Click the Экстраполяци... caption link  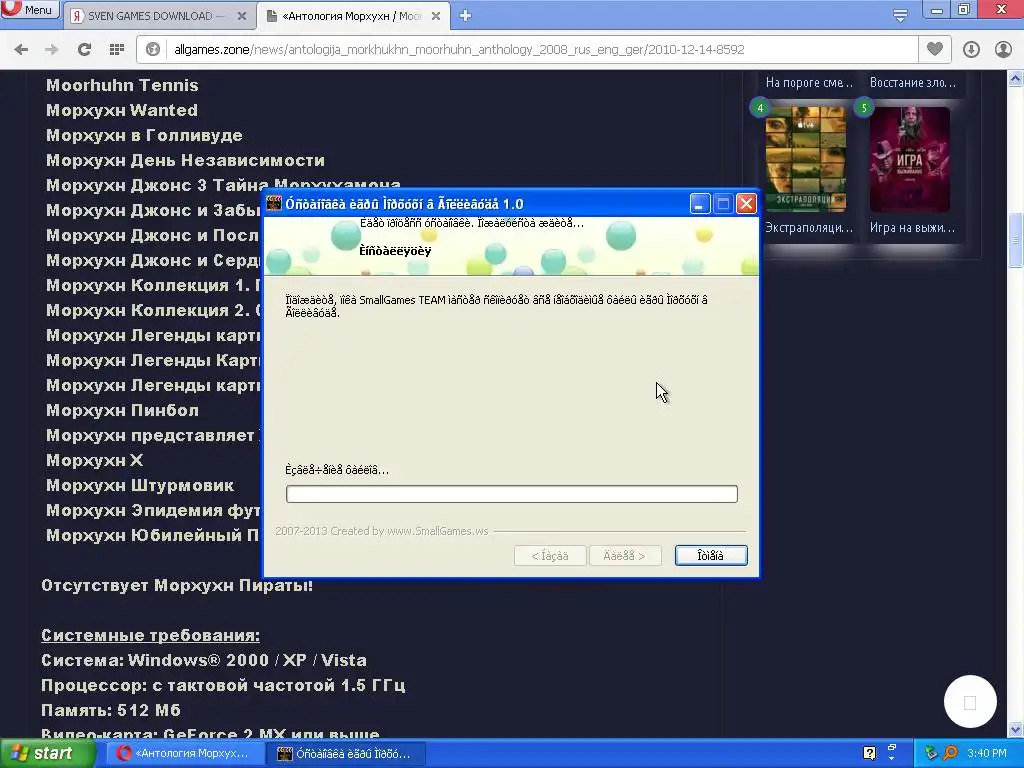pyautogui.click(x=809, y=228)
